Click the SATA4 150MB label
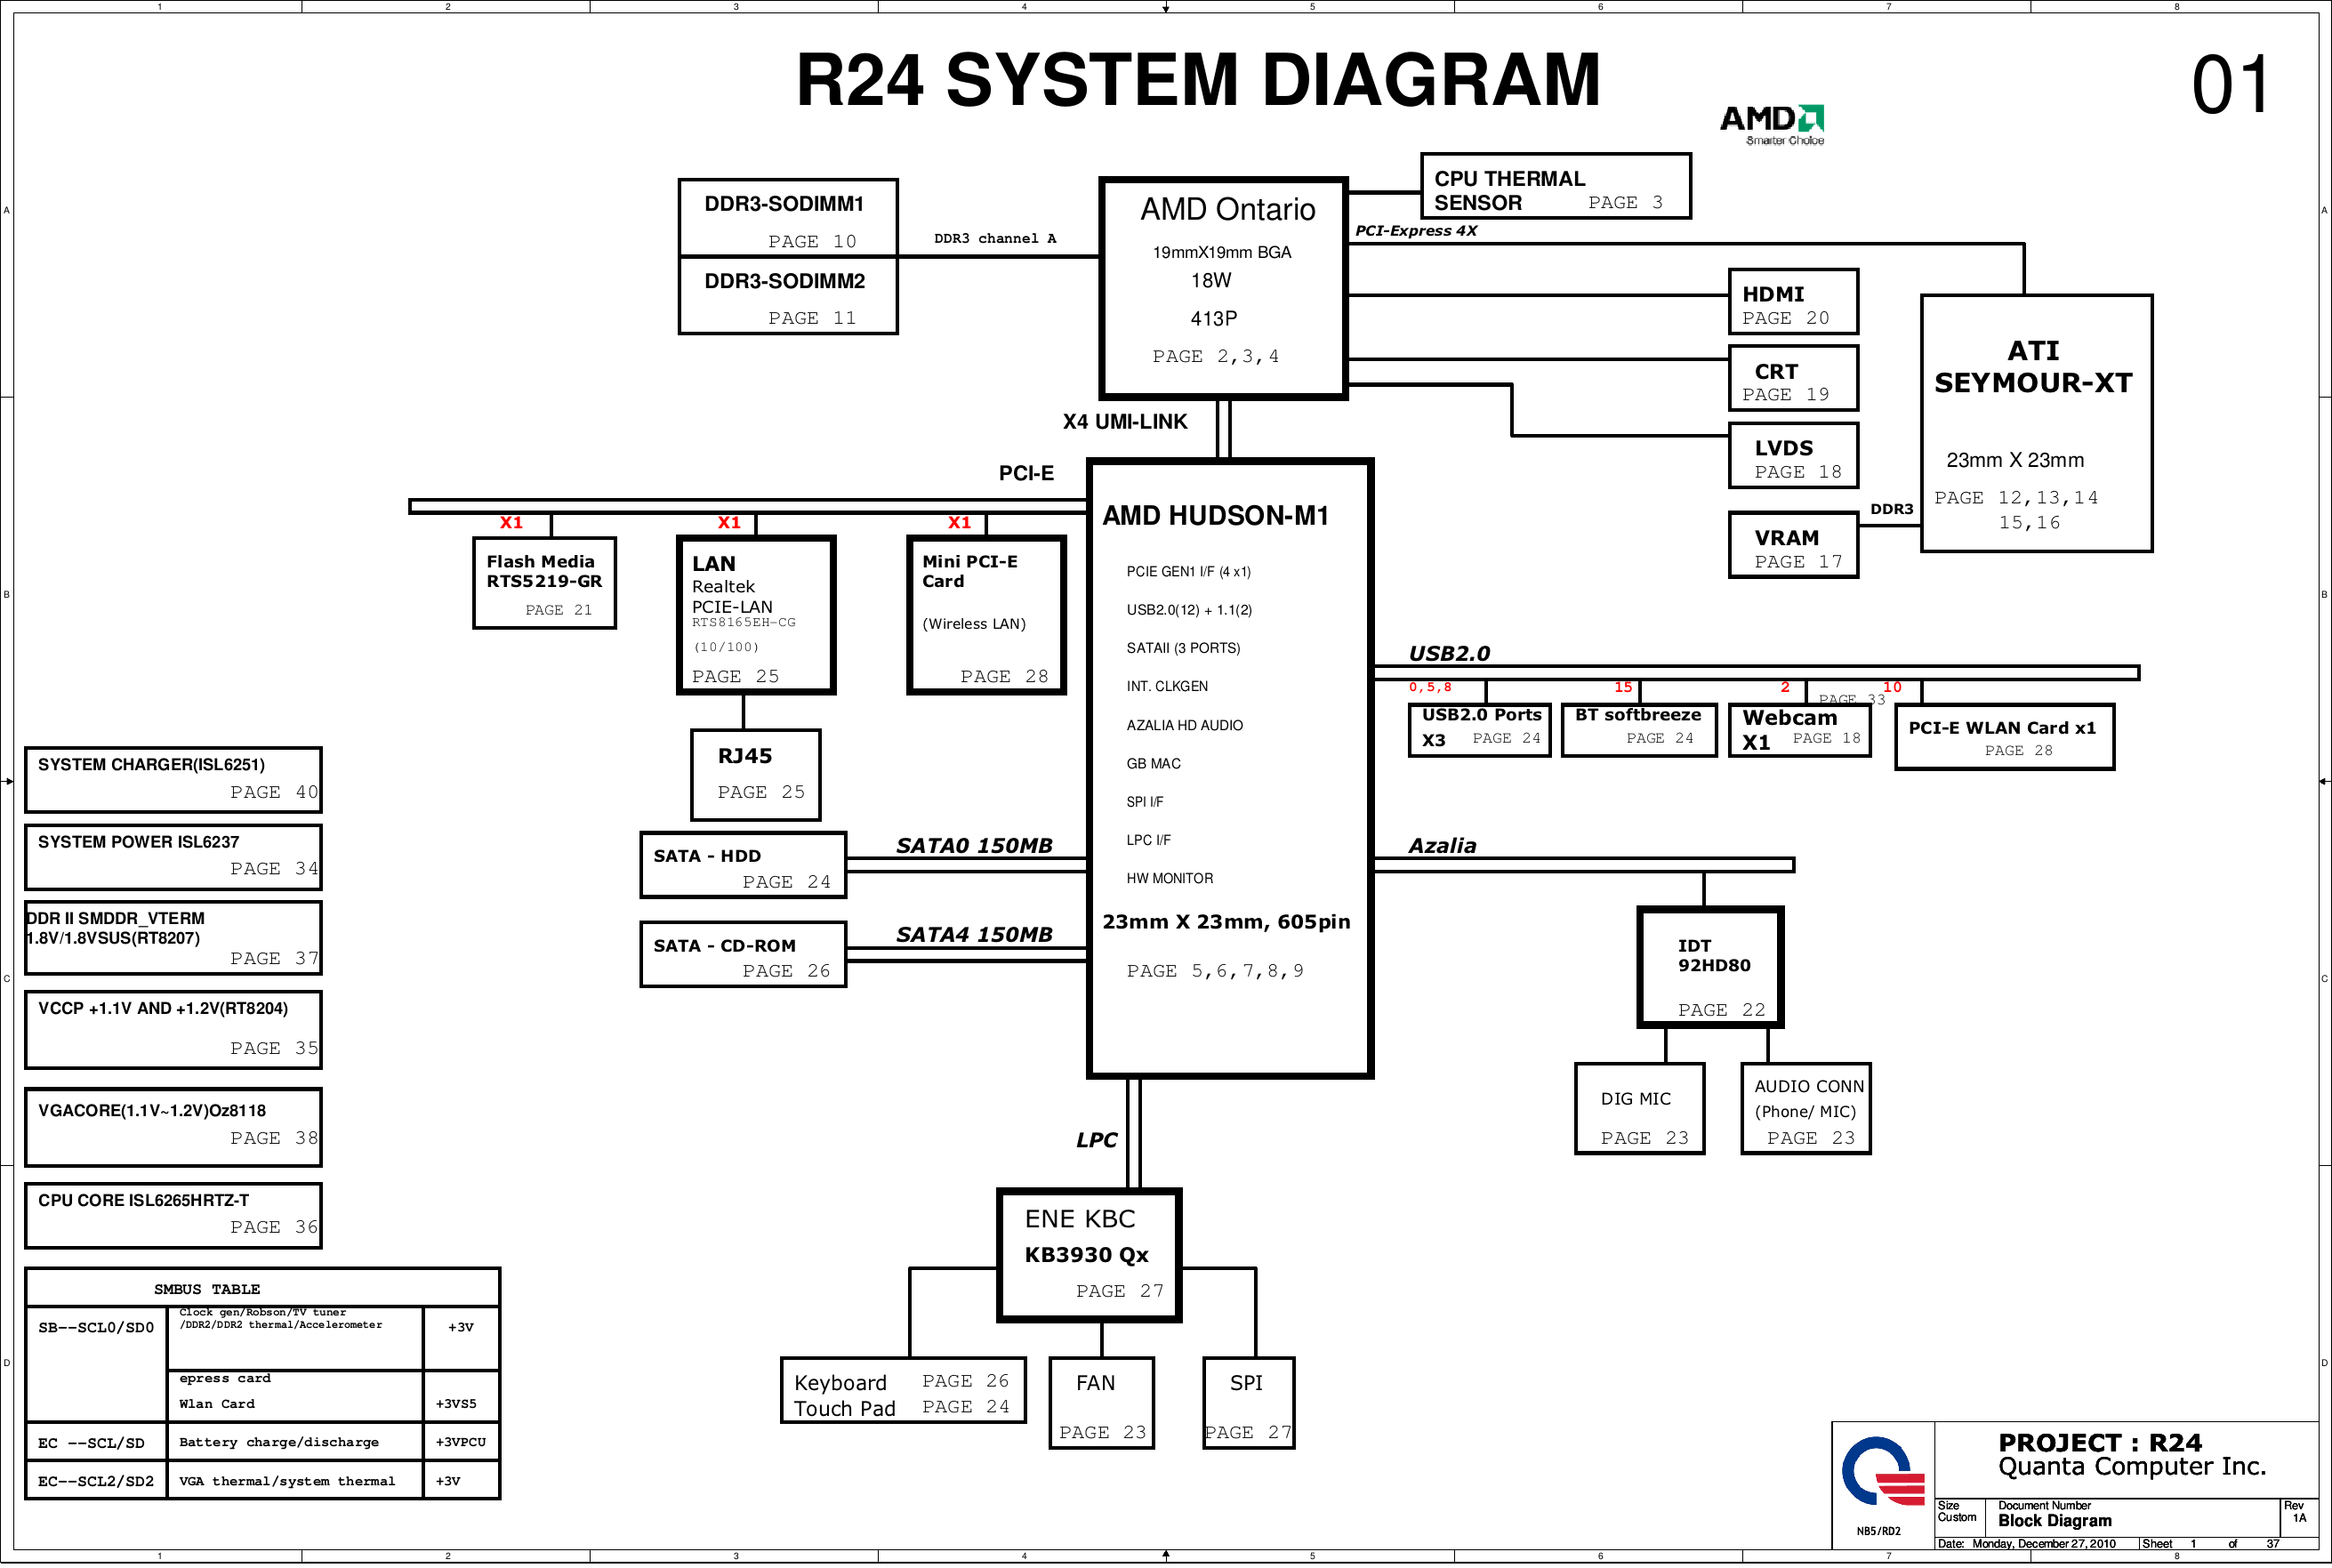This screenshot has width=2332, height=1568. (x=974, y=934)
